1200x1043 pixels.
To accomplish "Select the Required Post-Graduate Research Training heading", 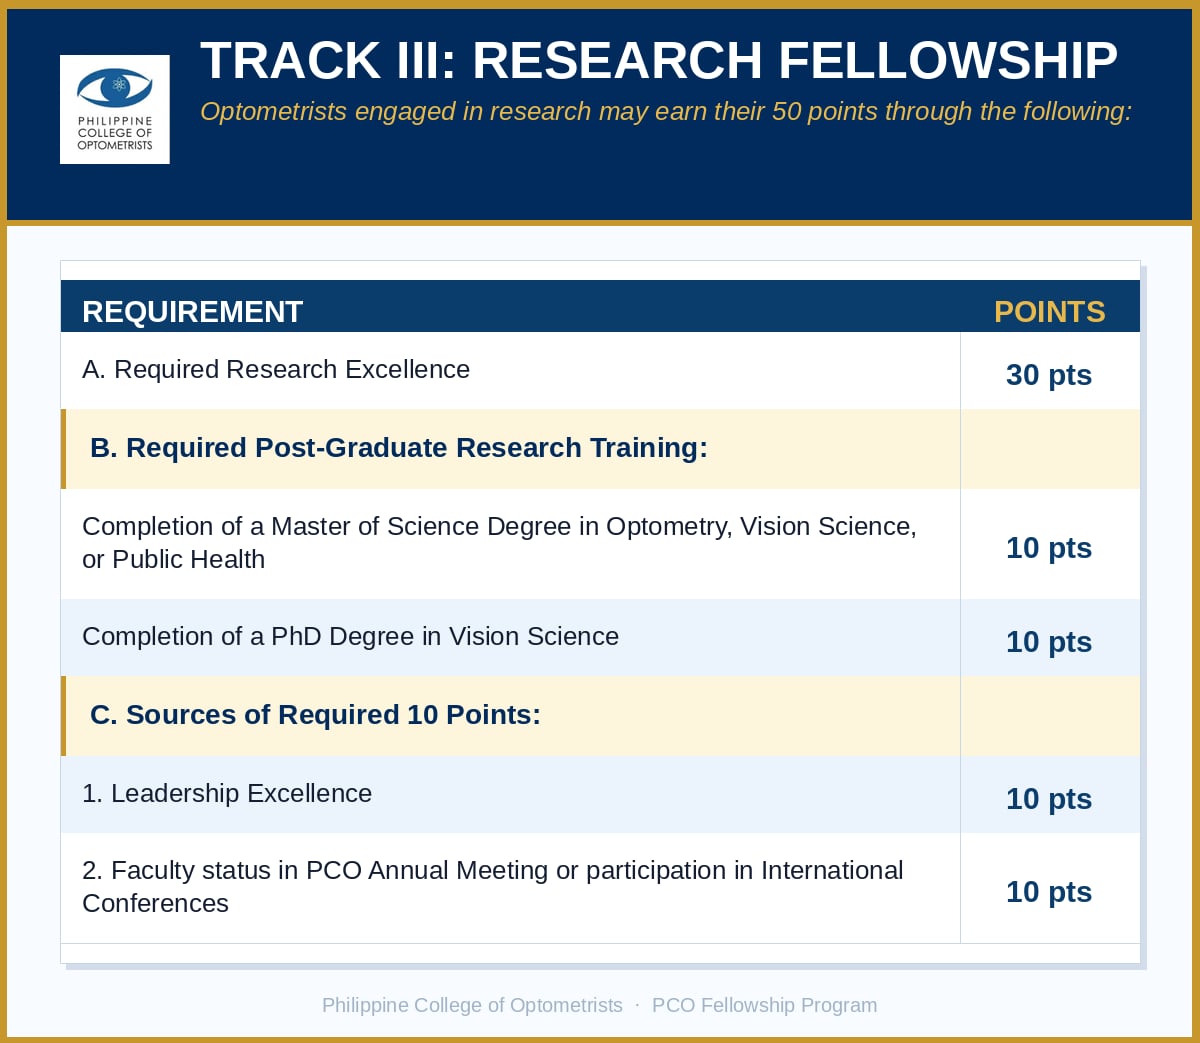I will [399, 448].
